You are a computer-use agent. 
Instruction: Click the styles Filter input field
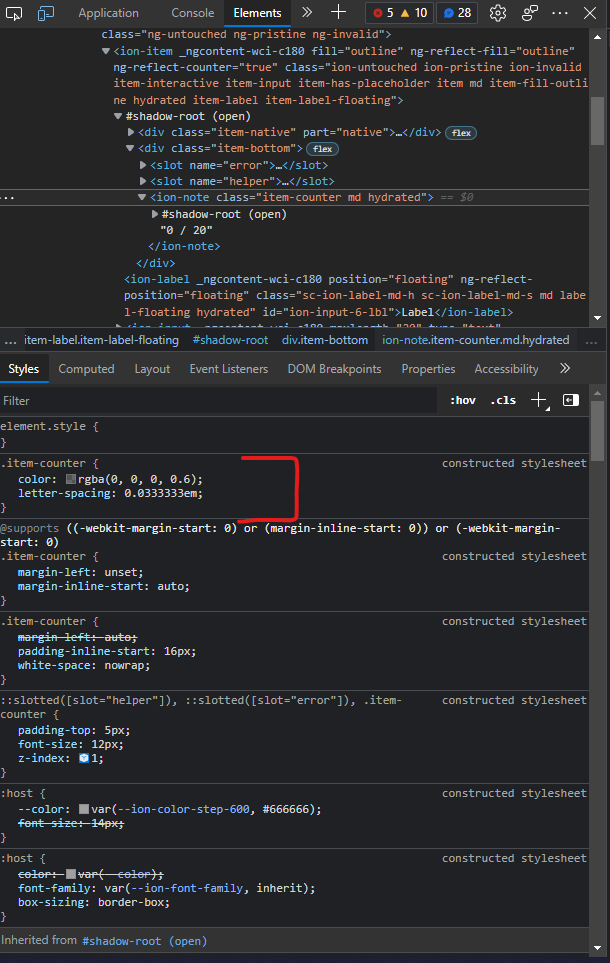coord(100,400)
